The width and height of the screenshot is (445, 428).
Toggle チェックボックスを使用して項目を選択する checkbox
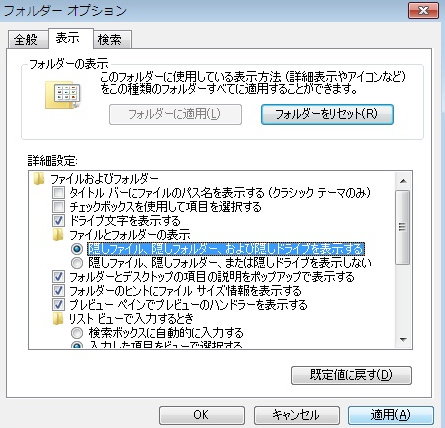click(x=58, y=207)
